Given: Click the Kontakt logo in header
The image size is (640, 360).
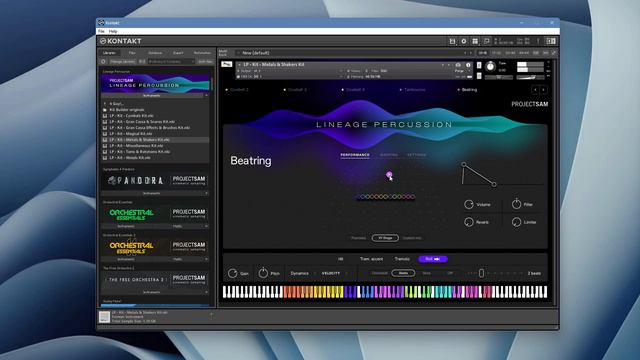Looking at the screenshot, I should coord(121,41).
